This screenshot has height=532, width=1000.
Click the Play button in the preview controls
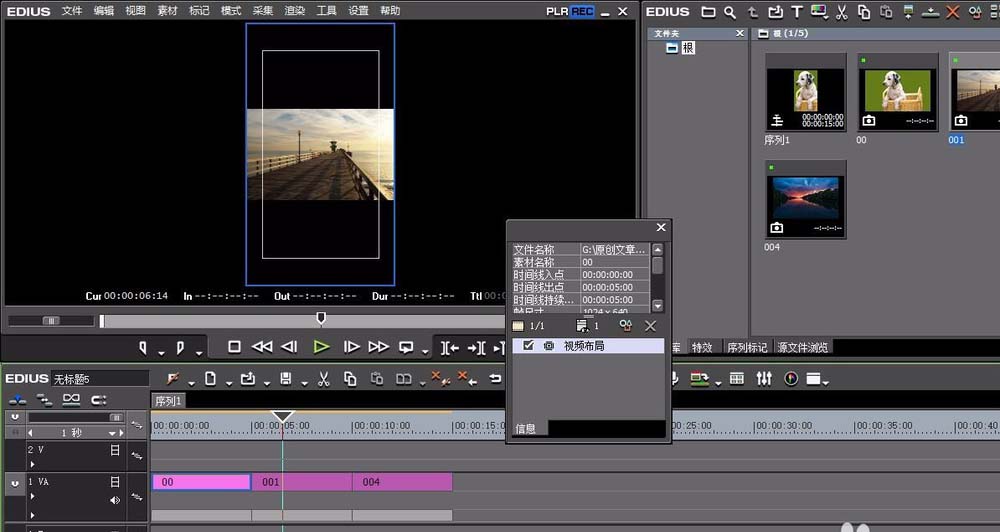pos(321,347)
